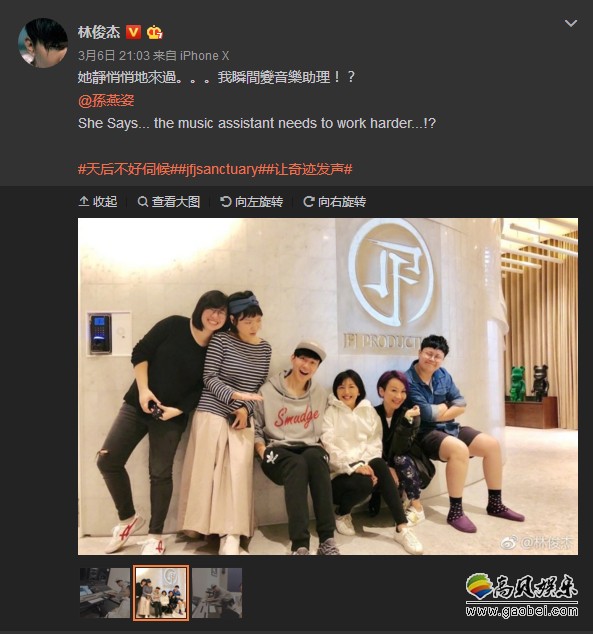Open the 3月6日 21:03 timestamp link

(114, 55)
